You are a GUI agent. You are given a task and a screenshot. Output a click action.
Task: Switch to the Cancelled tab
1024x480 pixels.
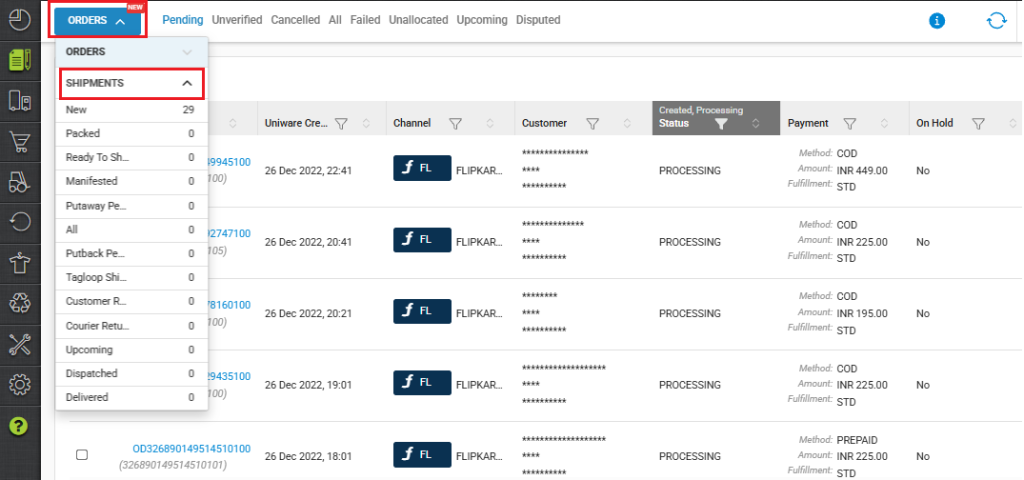295,20
